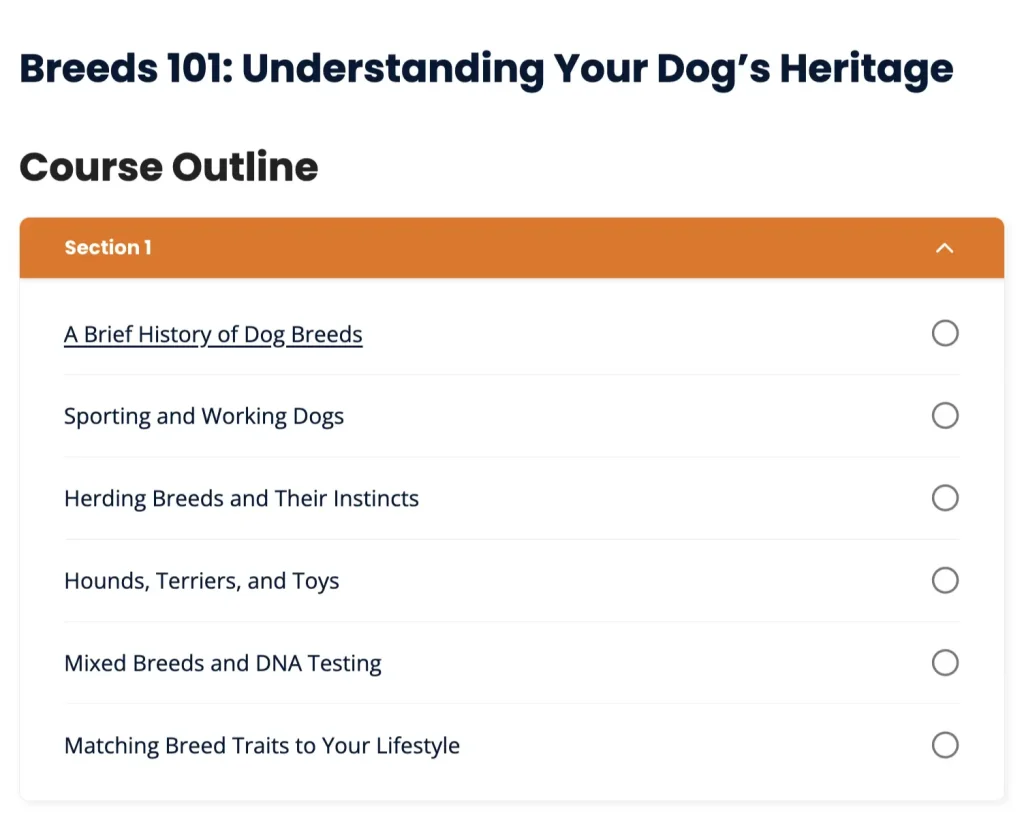Select the Matching Breed Traits completion circle
This screenshot has height=828, width=1024.
945,744
